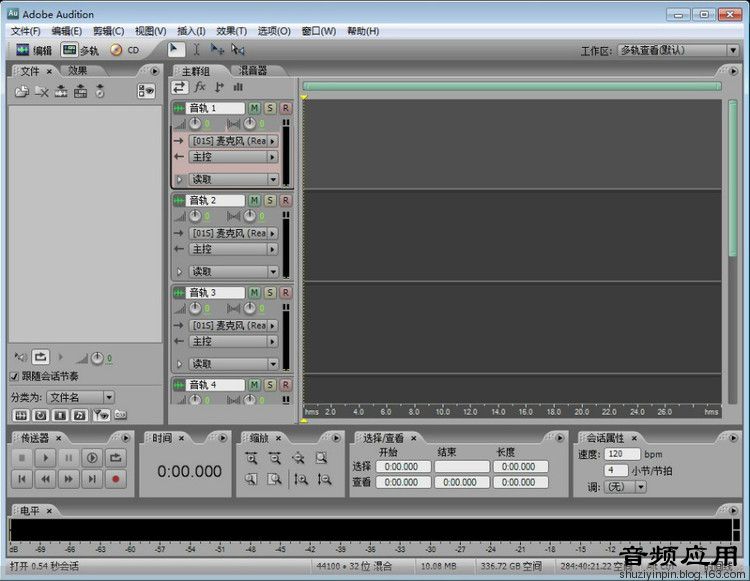Image resolution: width=750 pixels, height=581 pixels.
Task: Select the Move/Copy clip tool
Action: tap(217, 50)
